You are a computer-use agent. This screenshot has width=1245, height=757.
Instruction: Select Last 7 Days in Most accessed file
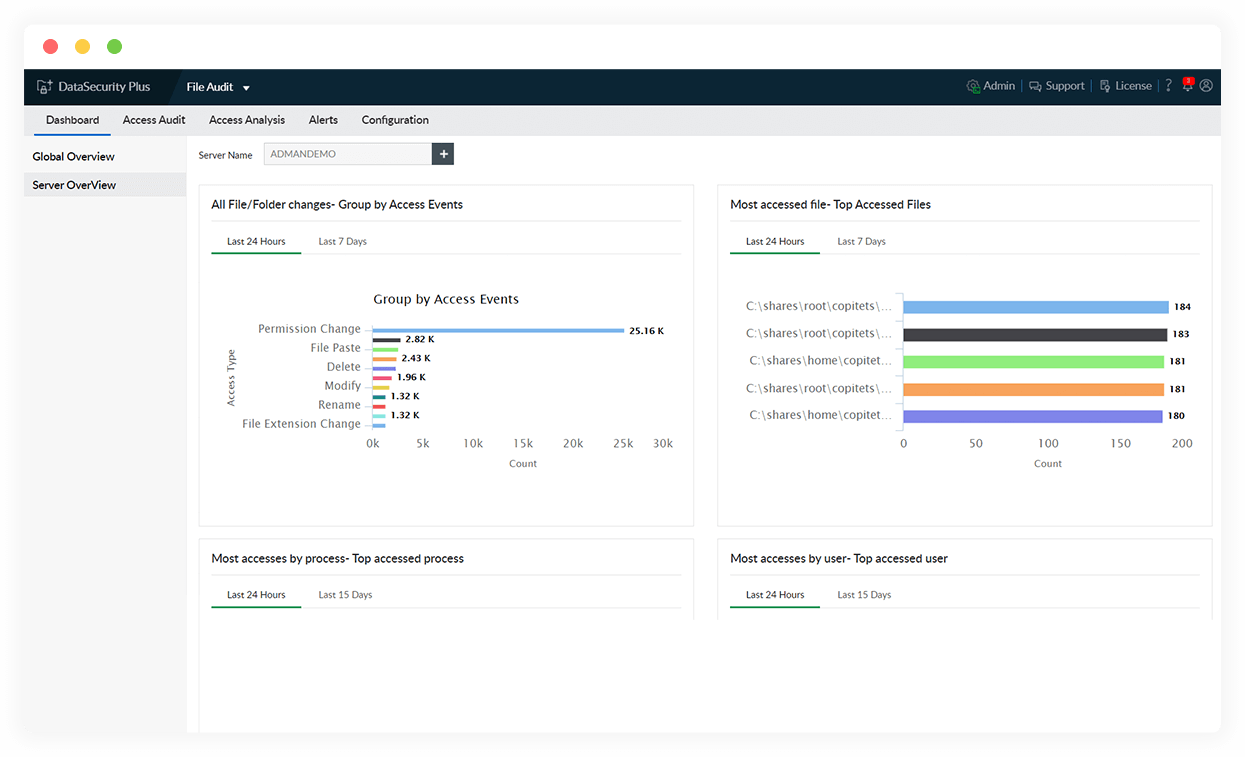tap(861, 241)
